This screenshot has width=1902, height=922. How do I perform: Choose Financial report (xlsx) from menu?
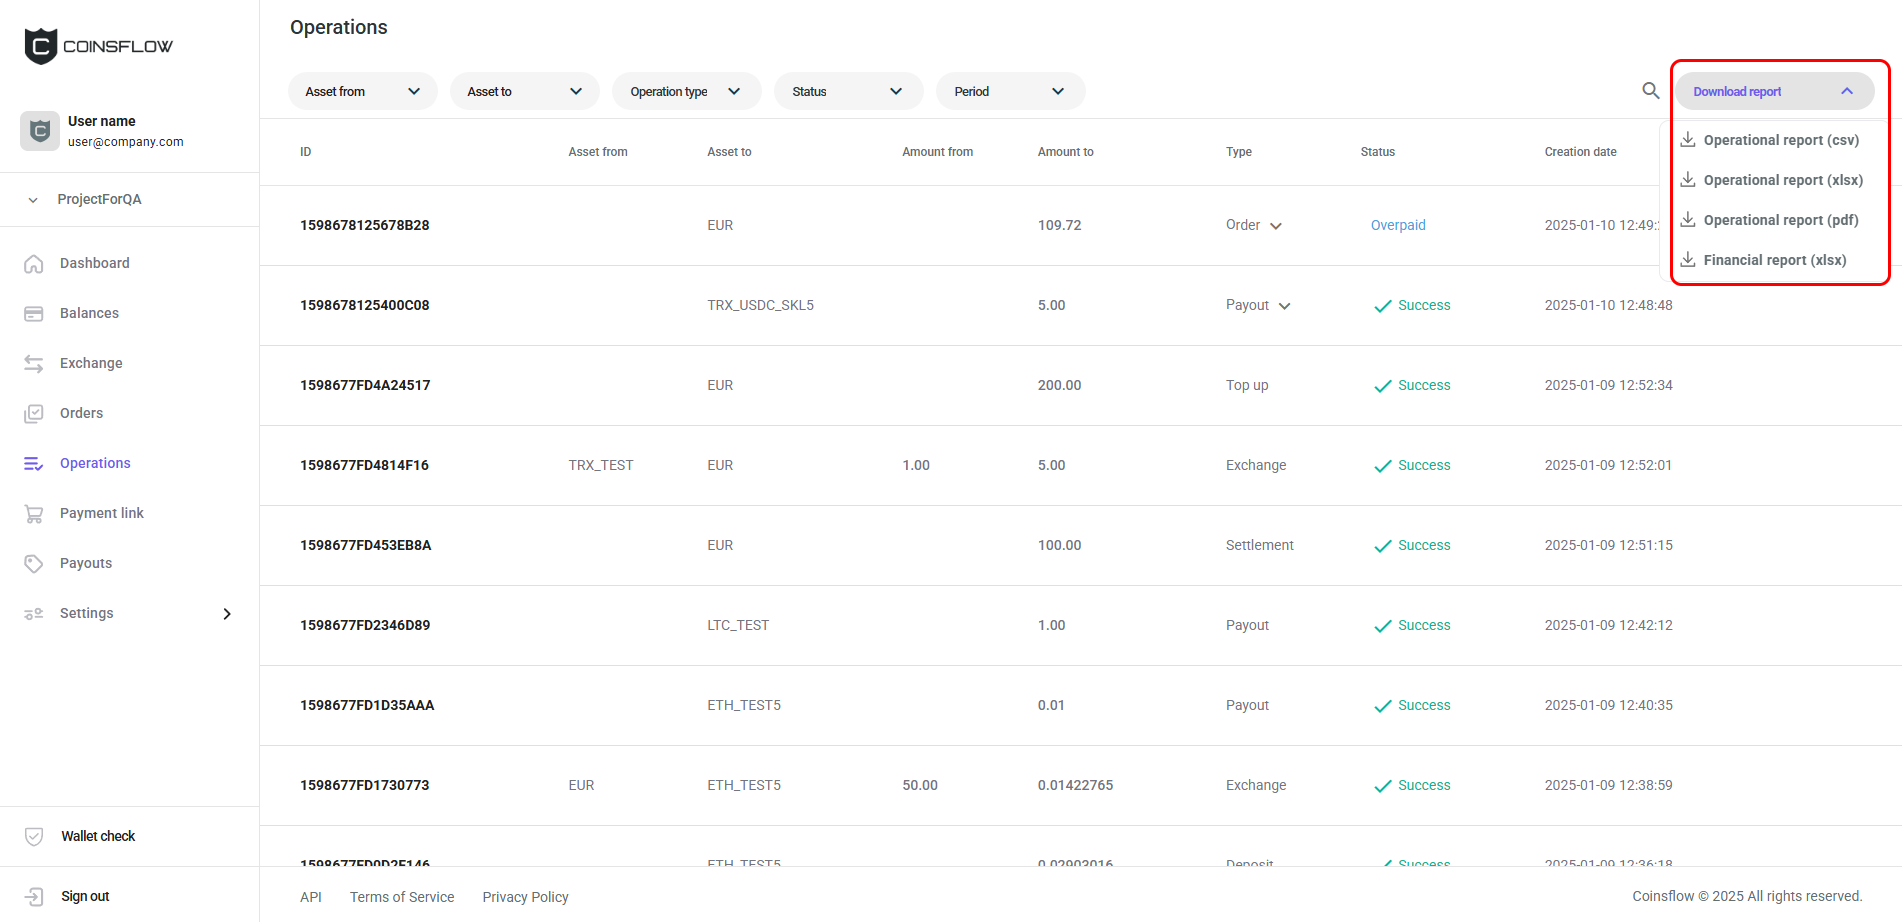pyautogui.click(x=1774, y=260)
